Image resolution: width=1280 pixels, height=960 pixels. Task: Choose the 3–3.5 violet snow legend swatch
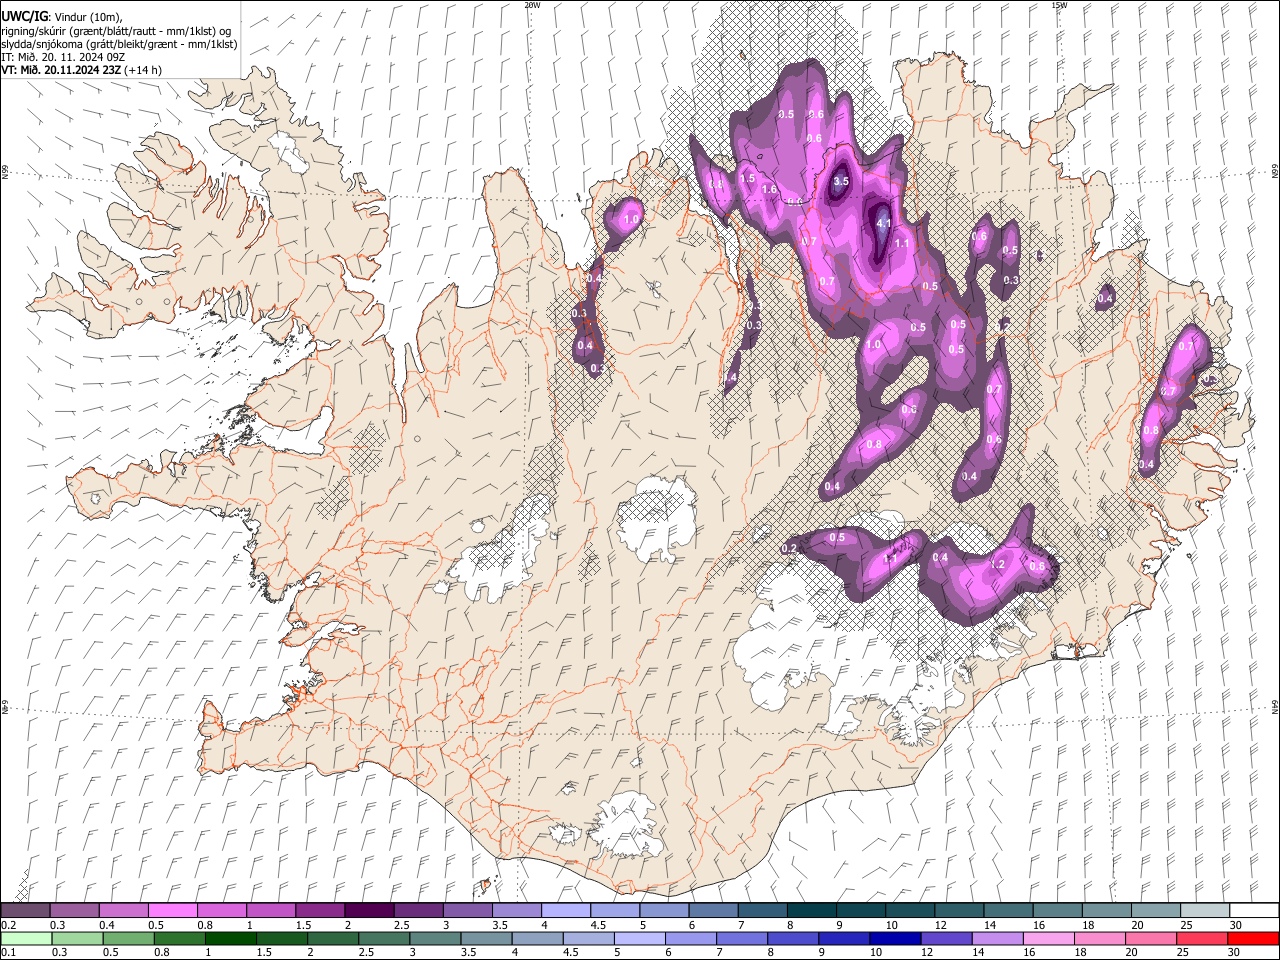[468, 911]
